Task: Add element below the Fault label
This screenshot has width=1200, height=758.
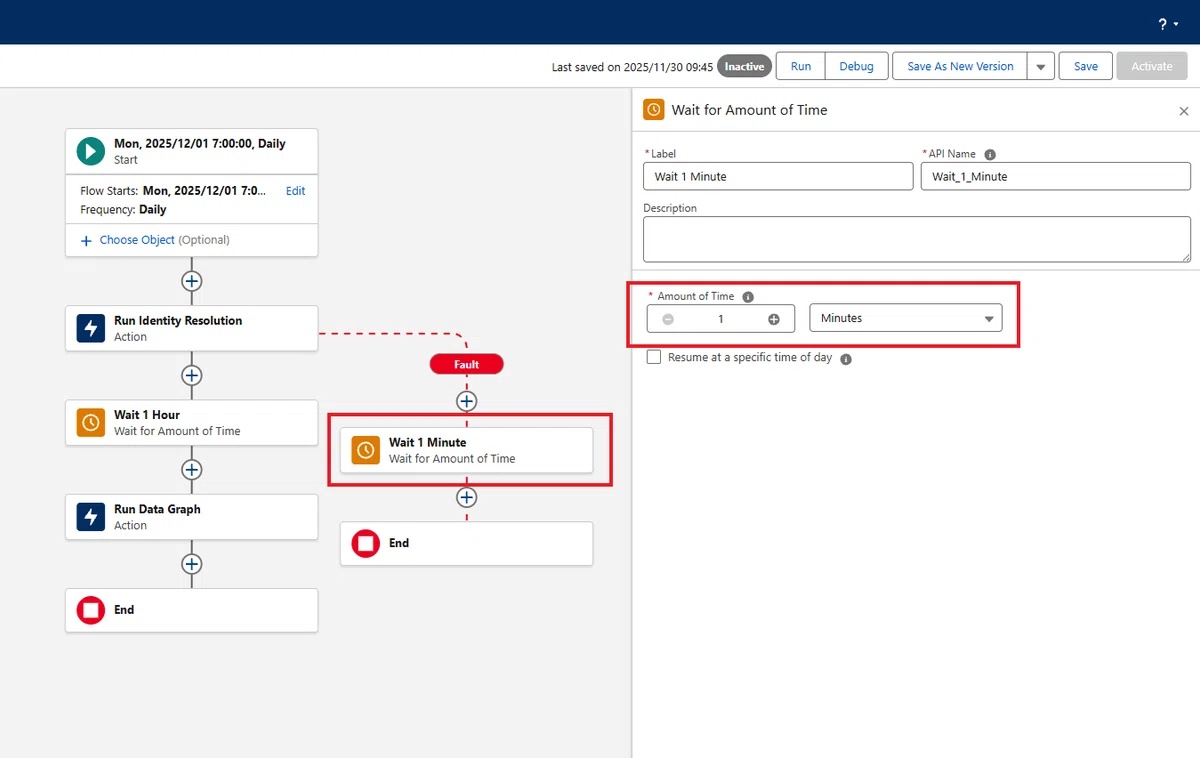Action: (x=467, y=401)
